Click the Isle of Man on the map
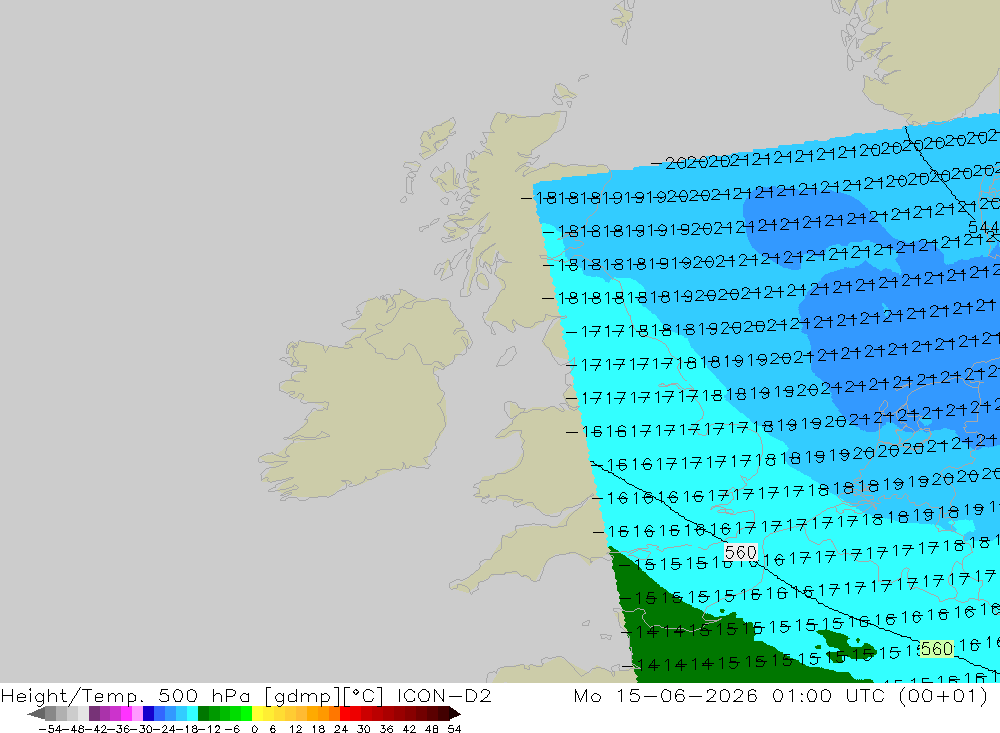Image resolution: width=1000 pixels, height=733 pixels. (x=506, y=355)
